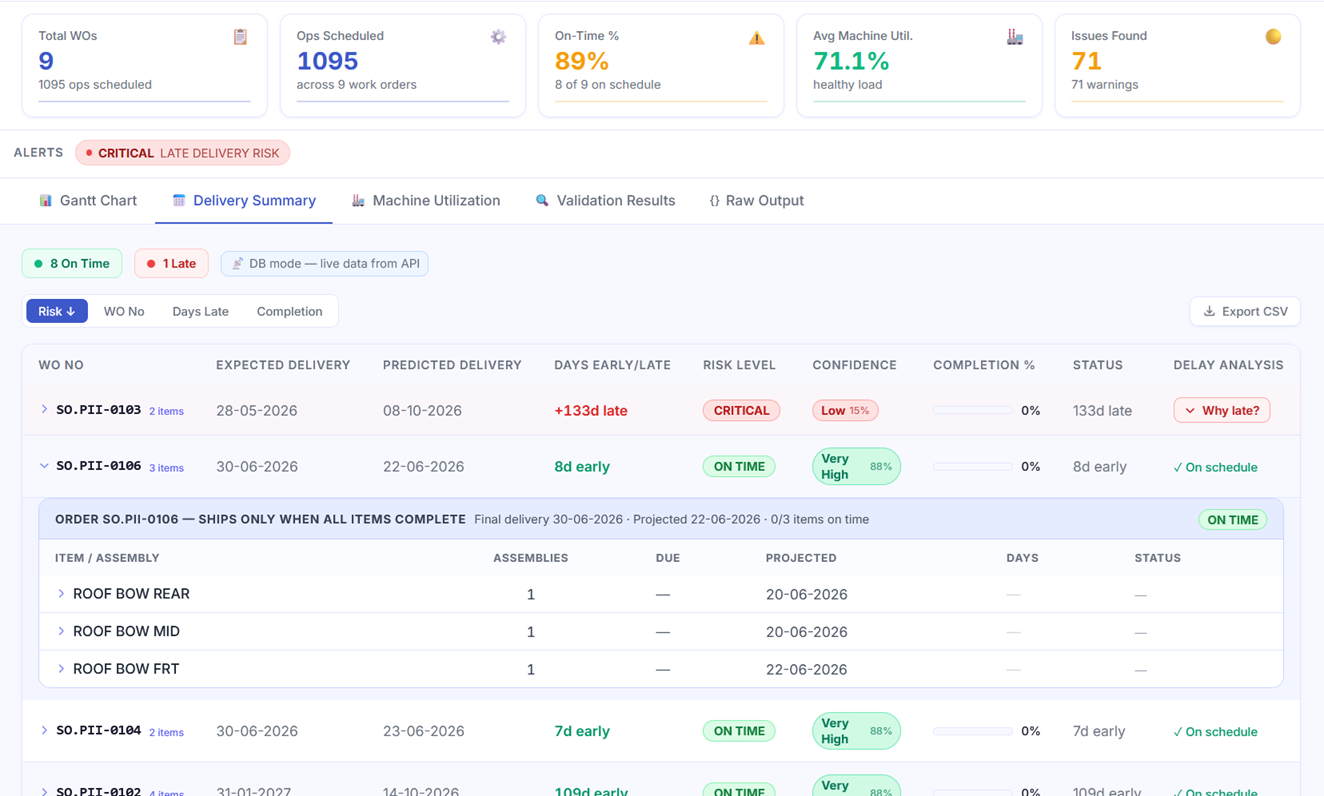This screenshot has width=1324, height=796.
Task: Click predicted delivery 08-10-2026
Action: click(422, 410)
